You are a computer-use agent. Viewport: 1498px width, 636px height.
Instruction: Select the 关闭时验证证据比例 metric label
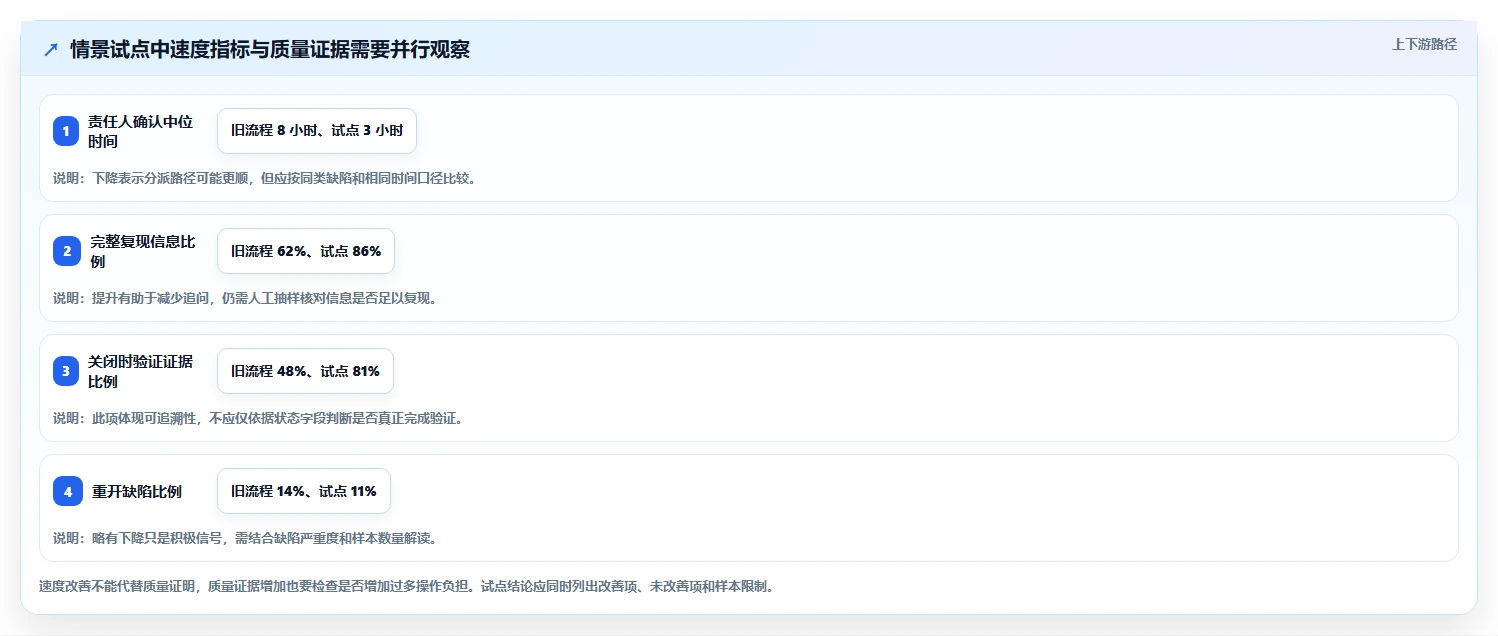[140, 371]
